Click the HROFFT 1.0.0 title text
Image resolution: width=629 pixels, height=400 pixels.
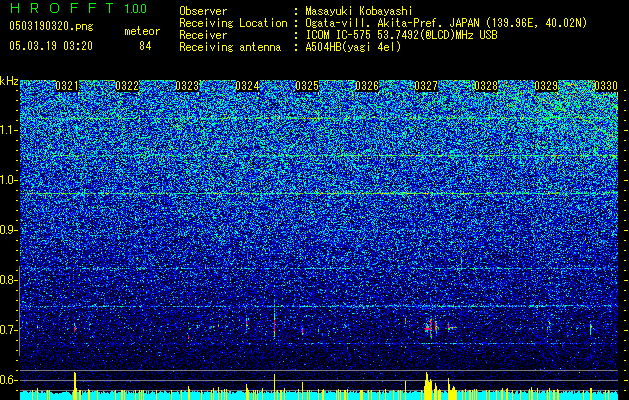[x=78, y=8]
